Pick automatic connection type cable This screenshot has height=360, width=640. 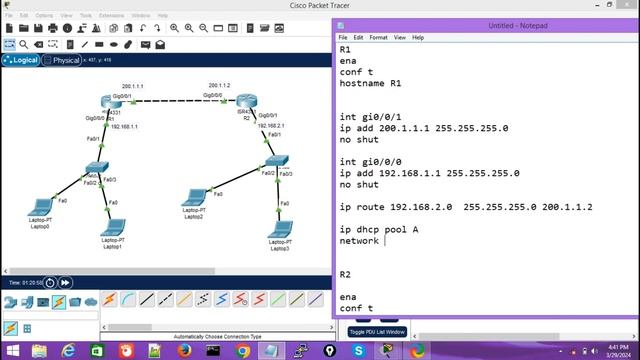coord(109,300)
